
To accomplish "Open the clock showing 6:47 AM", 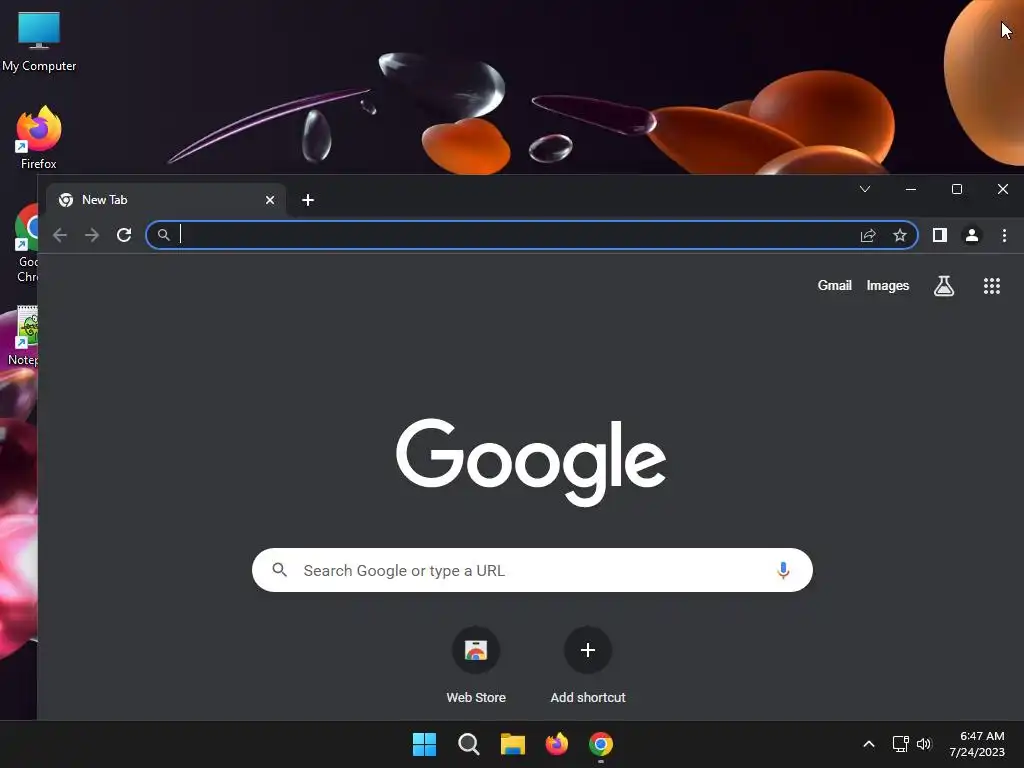I will point(977,744).
